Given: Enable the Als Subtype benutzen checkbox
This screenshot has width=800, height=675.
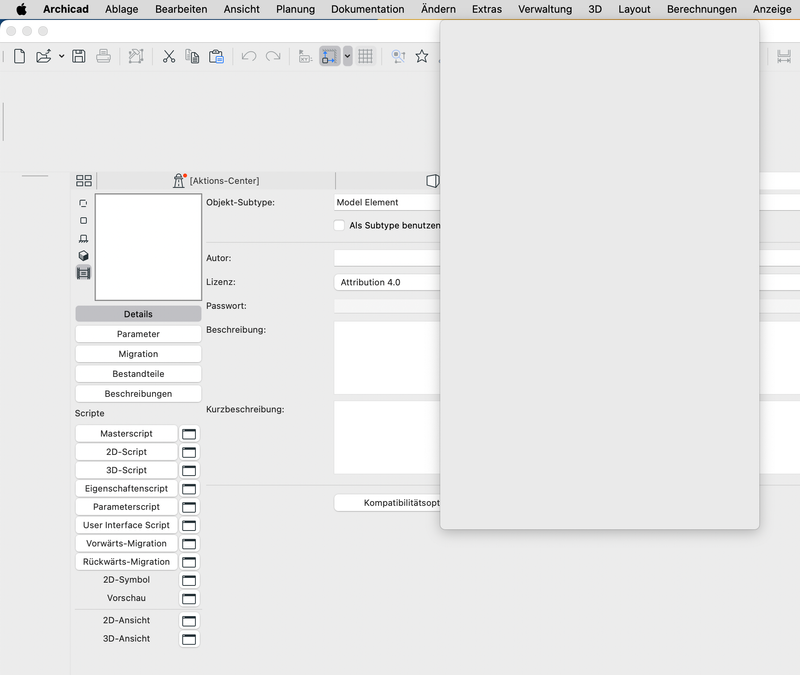Looking at the screenshot, I should click(339, 225).
